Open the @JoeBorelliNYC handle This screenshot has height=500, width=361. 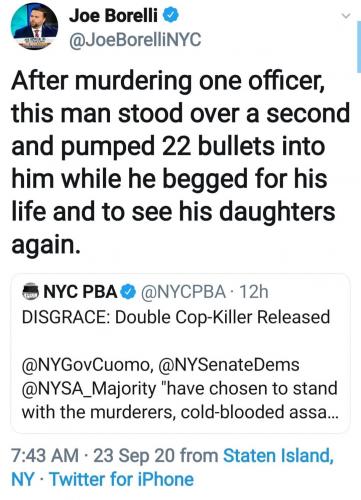point(135,40)
